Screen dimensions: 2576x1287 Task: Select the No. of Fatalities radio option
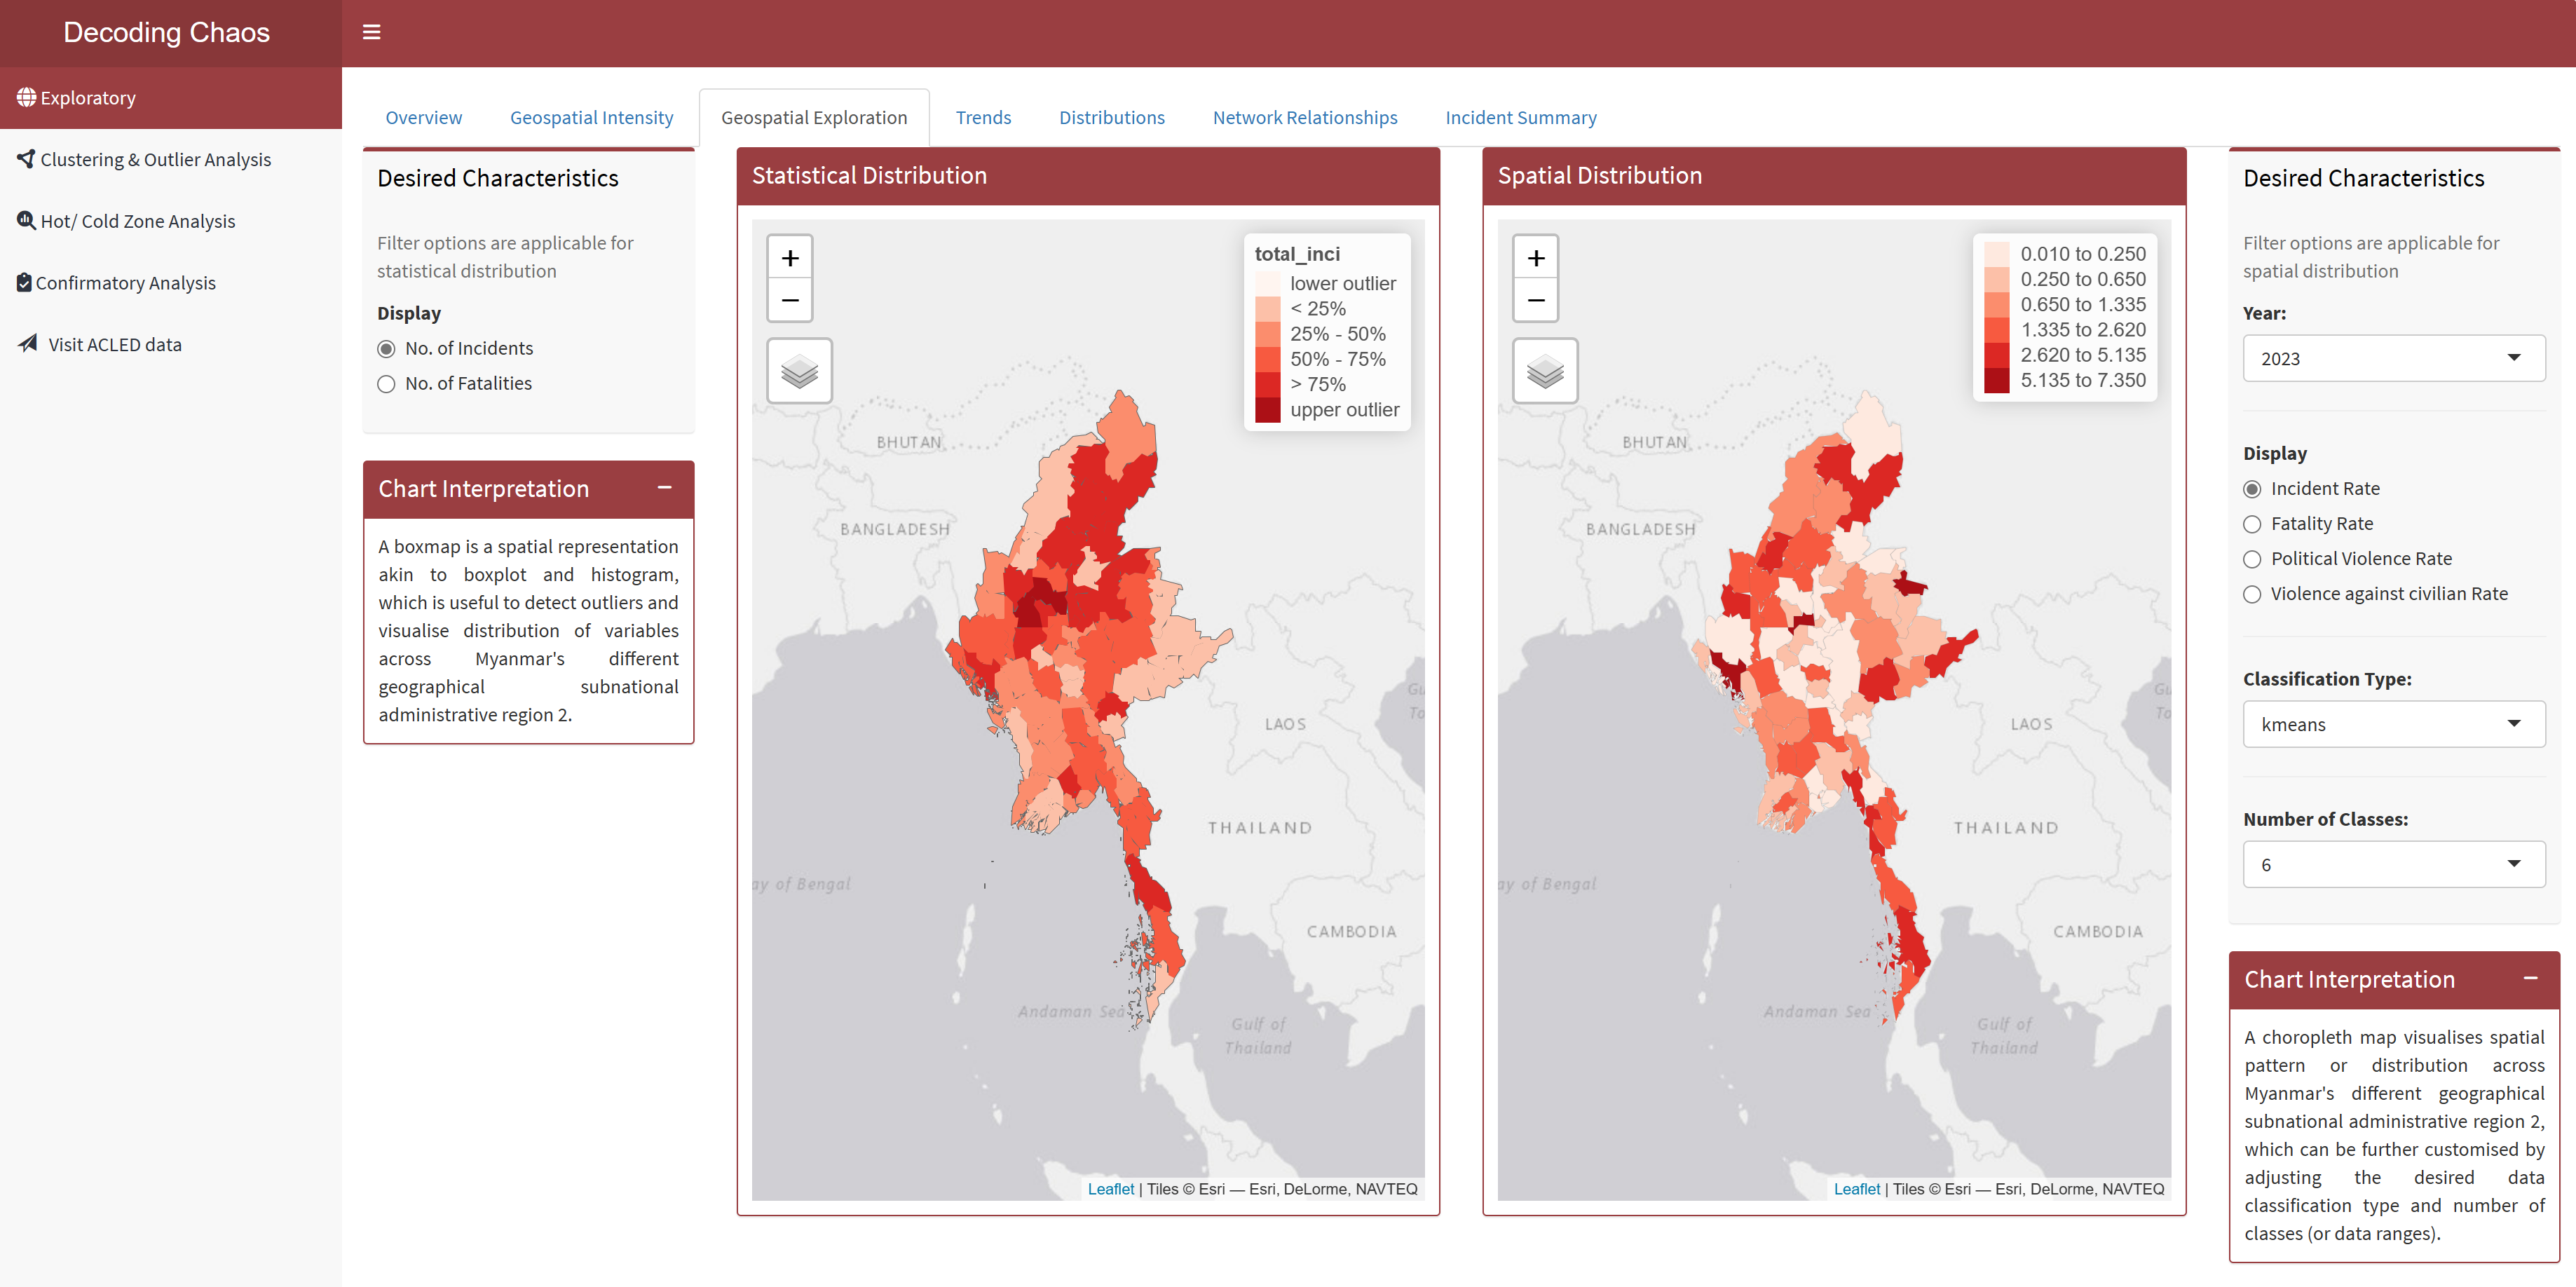point(386,384)
